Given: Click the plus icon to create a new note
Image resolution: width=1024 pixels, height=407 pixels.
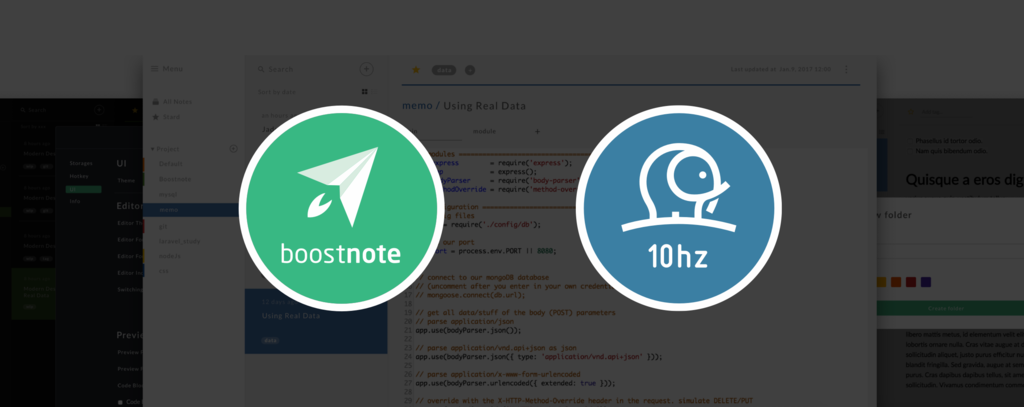Looking at the screenshot, I should point(366,69).
